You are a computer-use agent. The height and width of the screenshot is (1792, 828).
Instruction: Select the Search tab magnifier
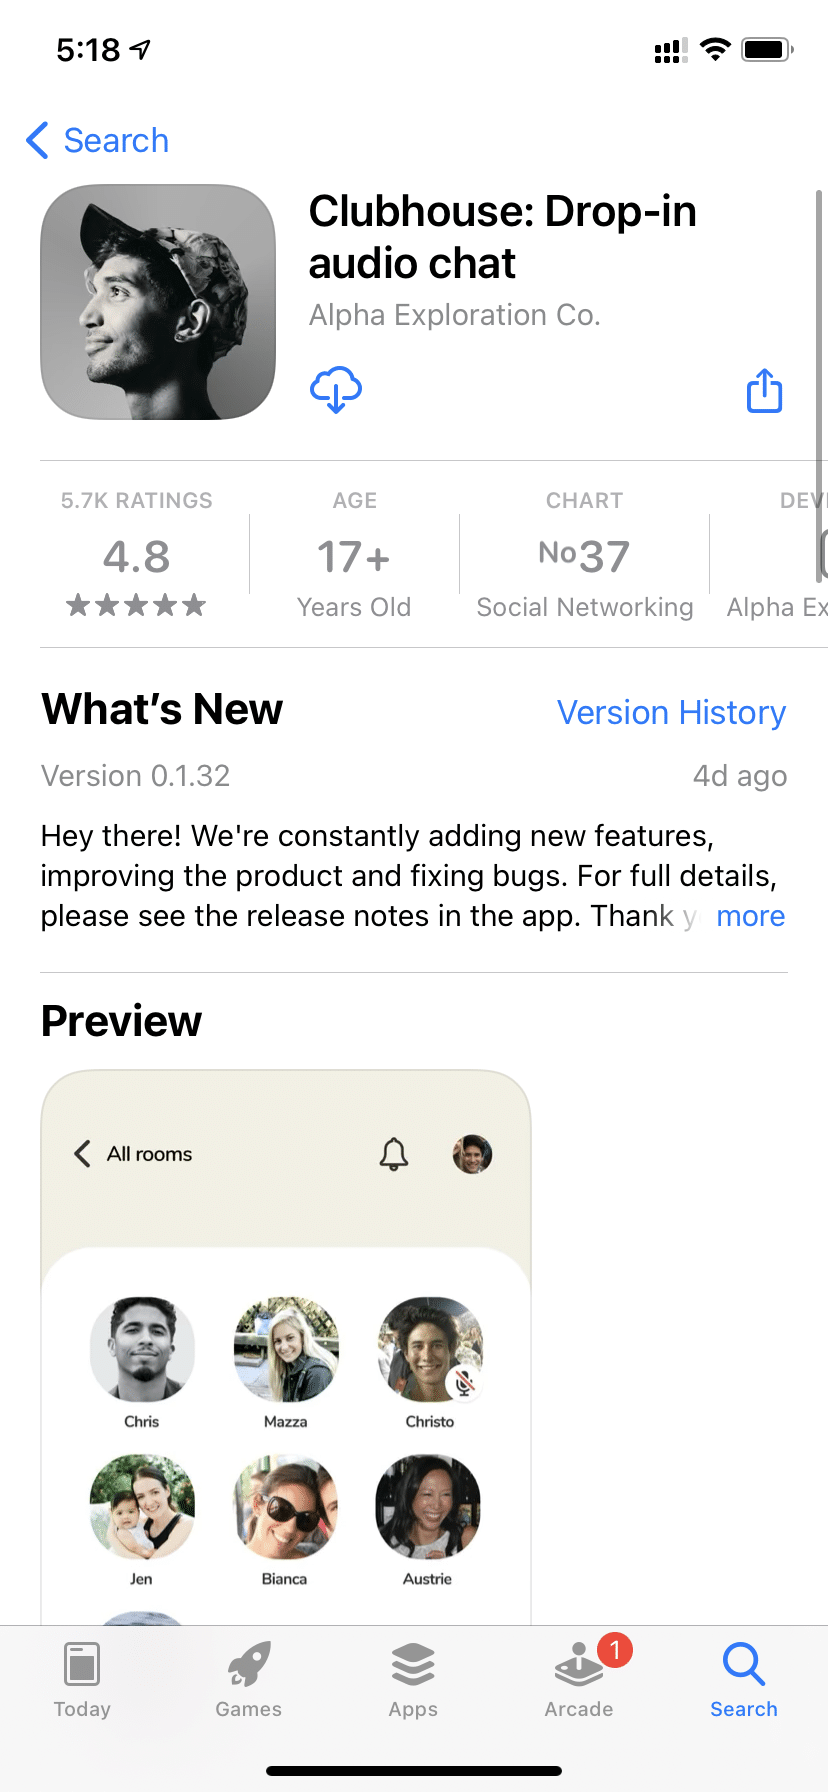click(743, 1680)
